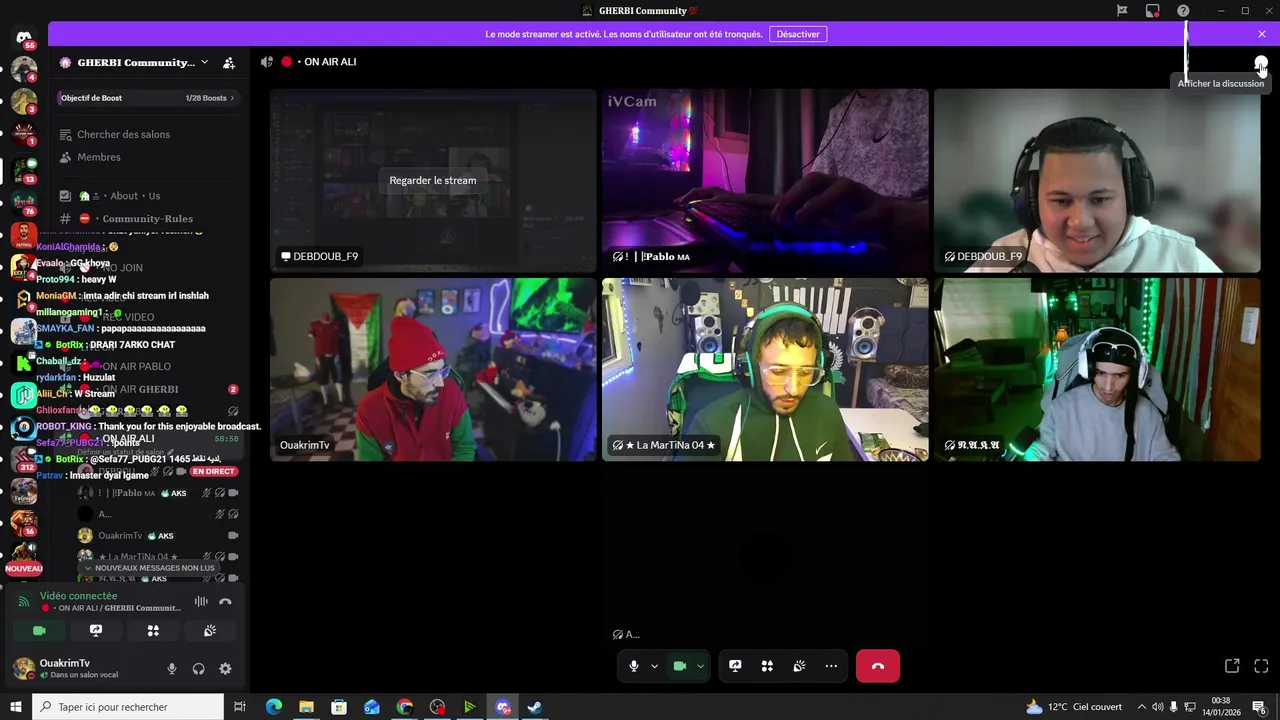Open the Discord help question mark icon
Screen dimensions: 1280x720
tap(1183, 11)
